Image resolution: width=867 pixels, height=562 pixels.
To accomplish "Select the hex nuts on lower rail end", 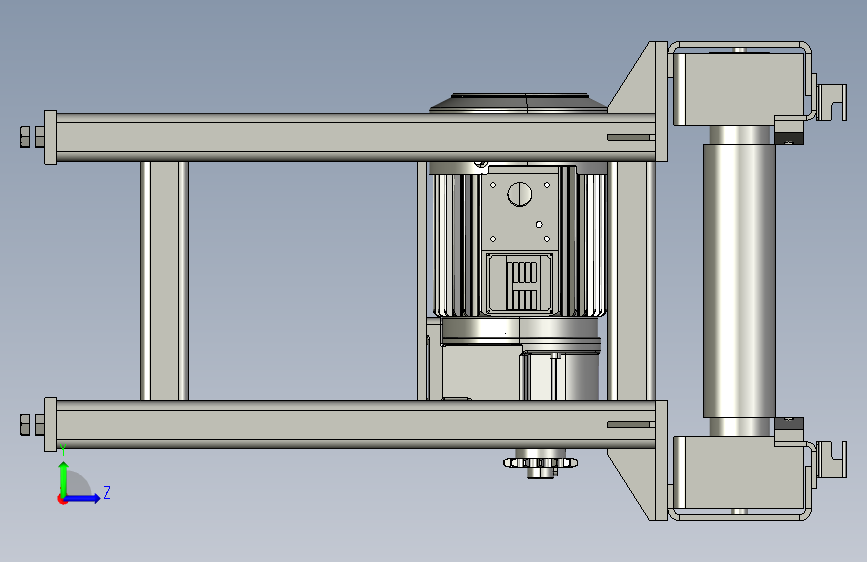I will pyautogui.click(x=32, y=425).
